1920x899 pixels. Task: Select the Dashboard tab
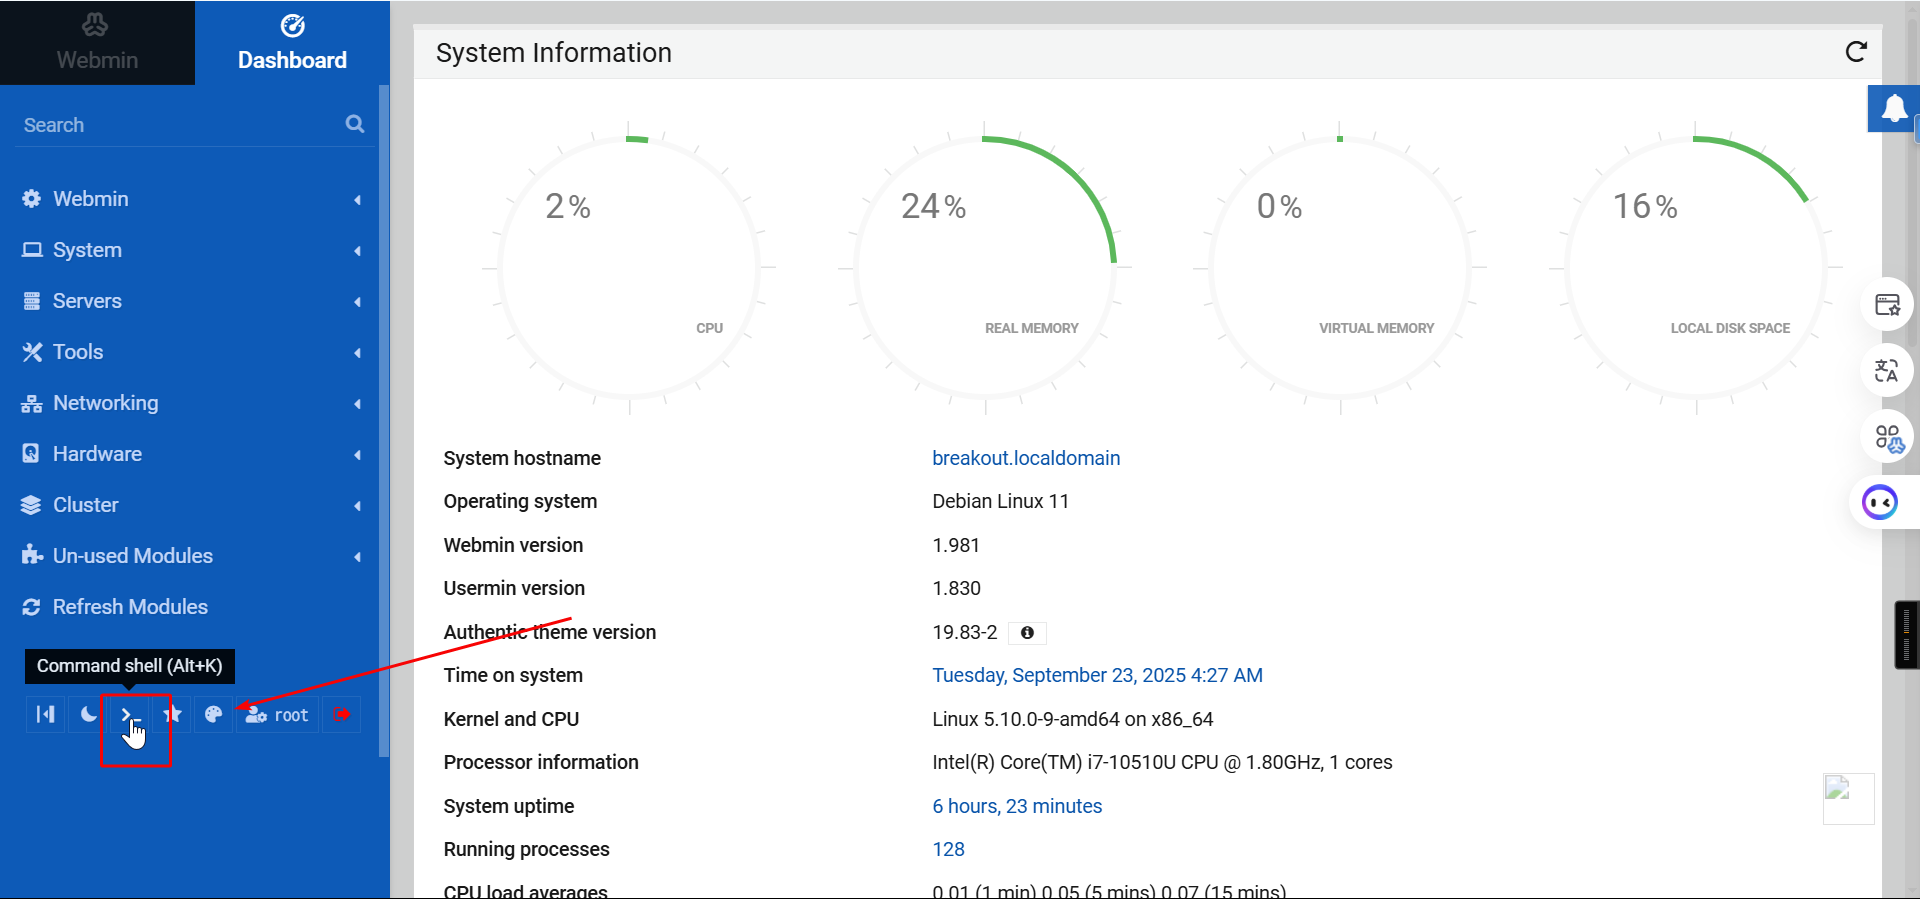[292, 43]
